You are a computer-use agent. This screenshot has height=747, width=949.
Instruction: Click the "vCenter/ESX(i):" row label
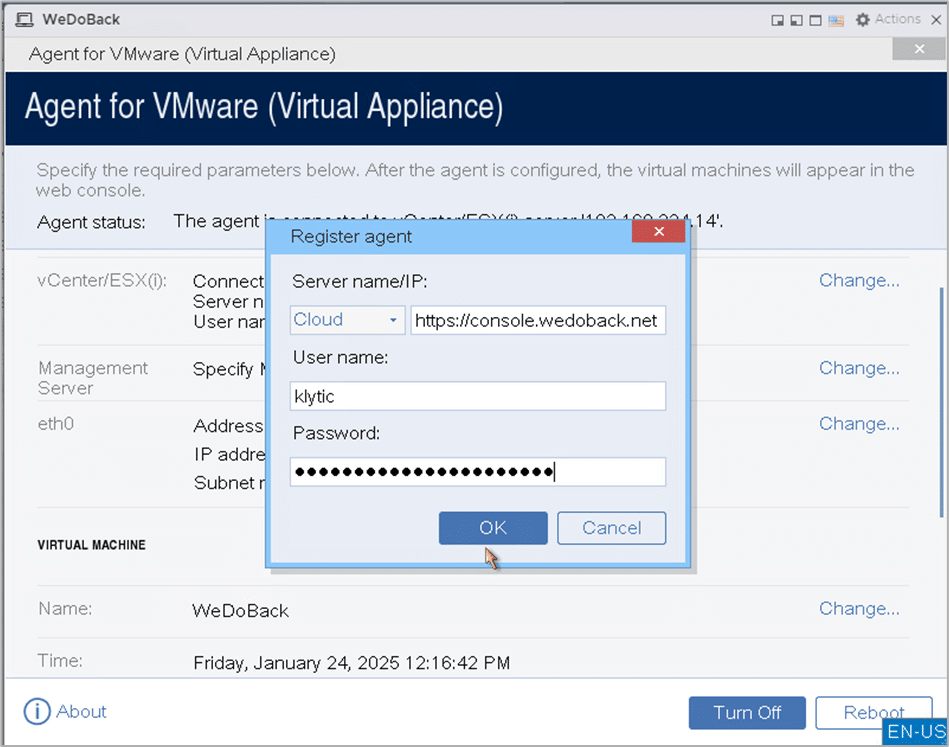[102, 280]
